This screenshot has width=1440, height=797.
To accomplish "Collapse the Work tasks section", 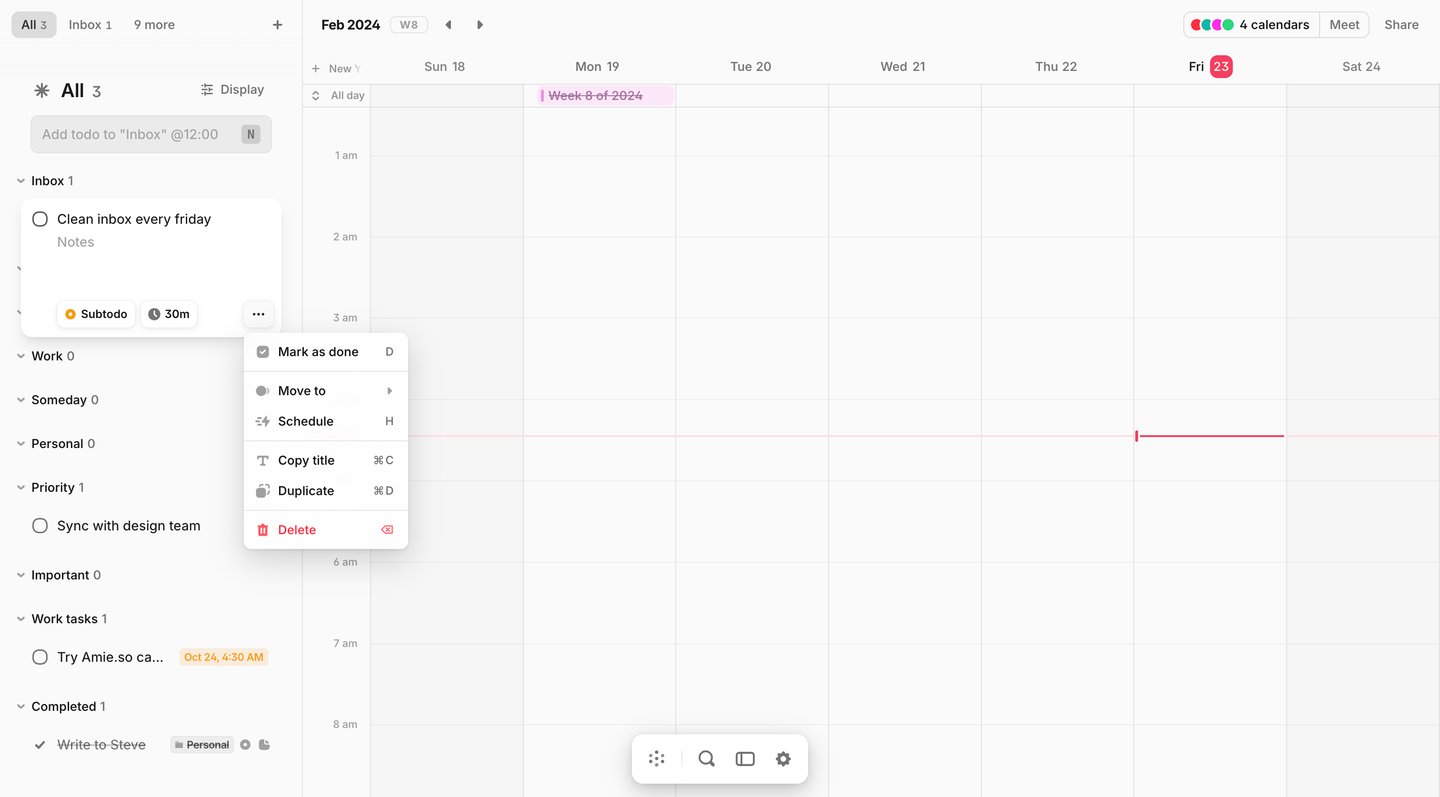I will 21,618.
